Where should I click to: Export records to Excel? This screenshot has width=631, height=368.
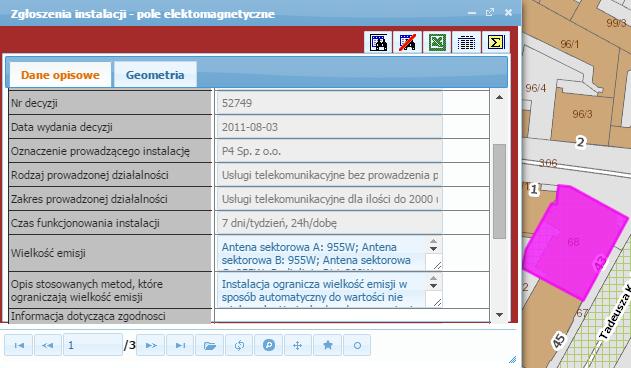point(437,42)
